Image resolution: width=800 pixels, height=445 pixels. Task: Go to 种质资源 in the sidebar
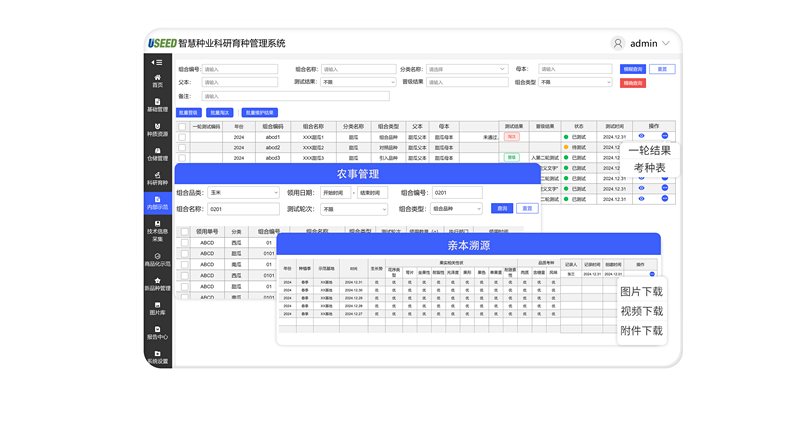point(157,129)
